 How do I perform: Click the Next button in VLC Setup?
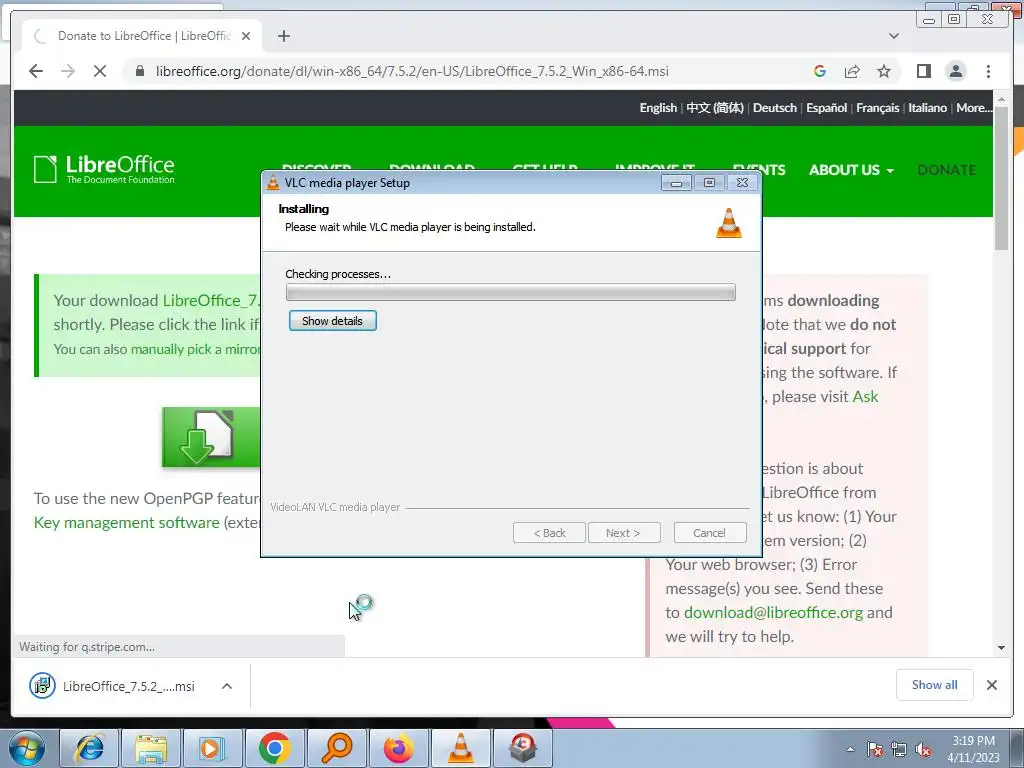(x=624, y=533)
